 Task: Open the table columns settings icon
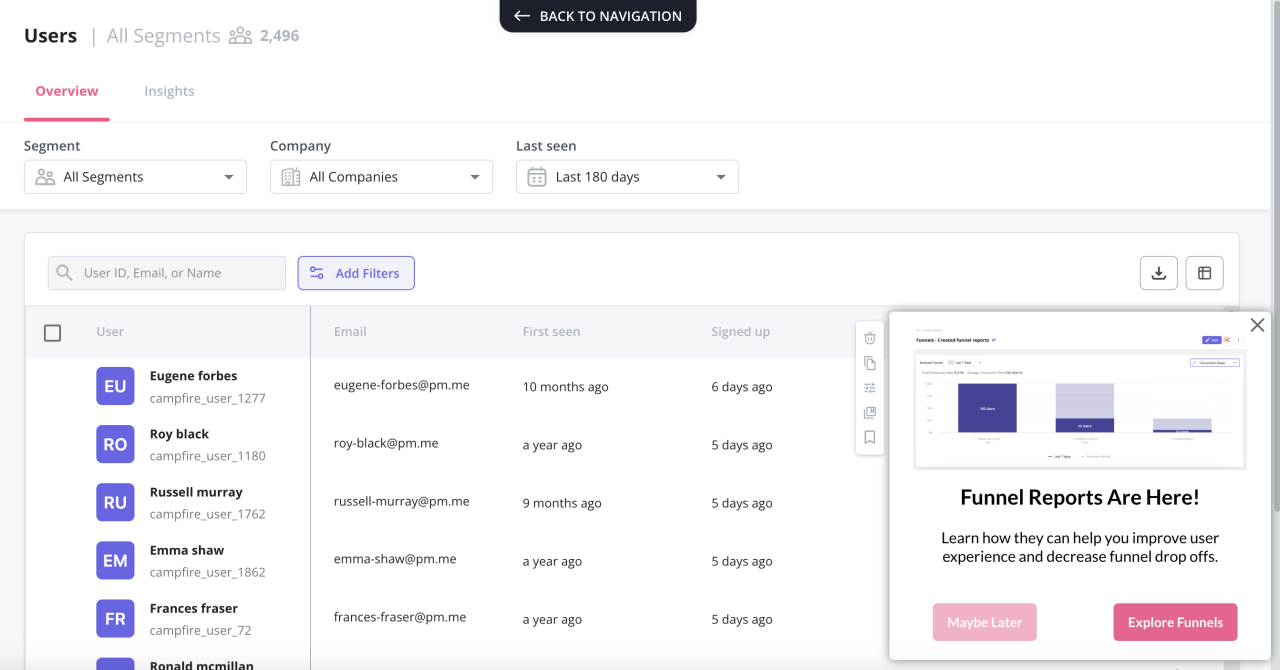tap(1204, 272)
